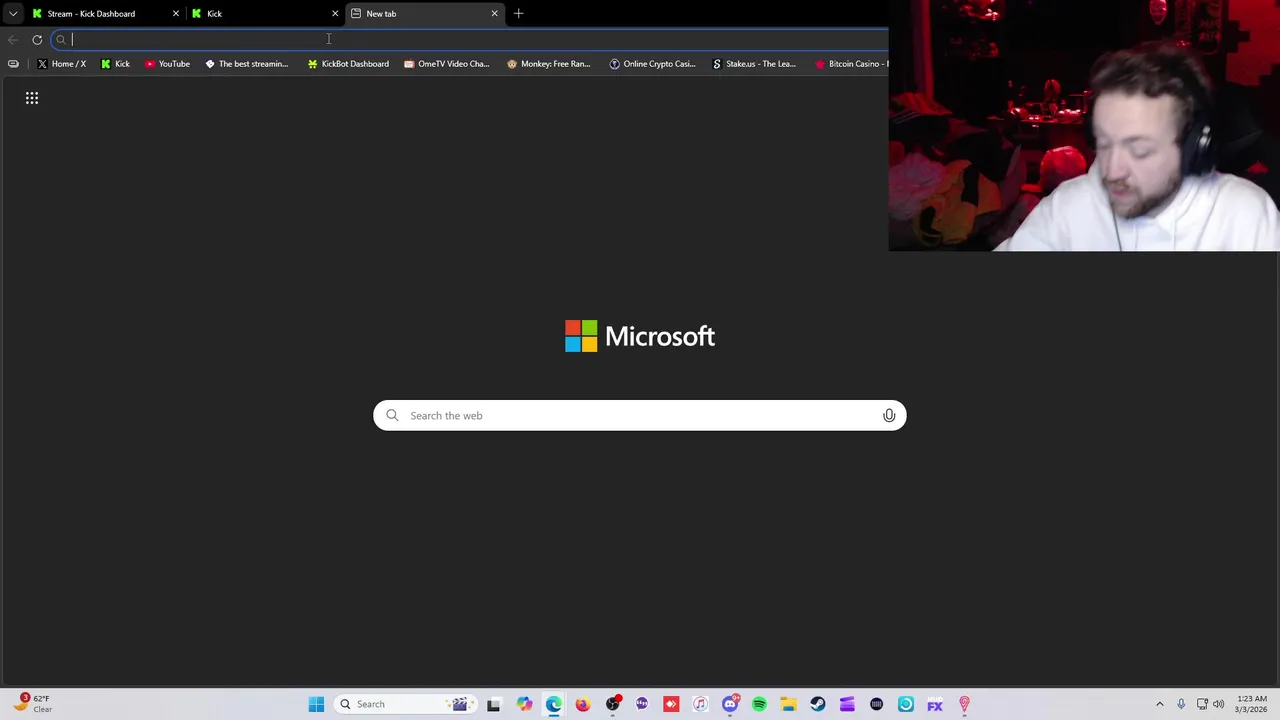Click the microphone tray icon
This screenshot has height=720, width=1280.
coord(1181,704)
